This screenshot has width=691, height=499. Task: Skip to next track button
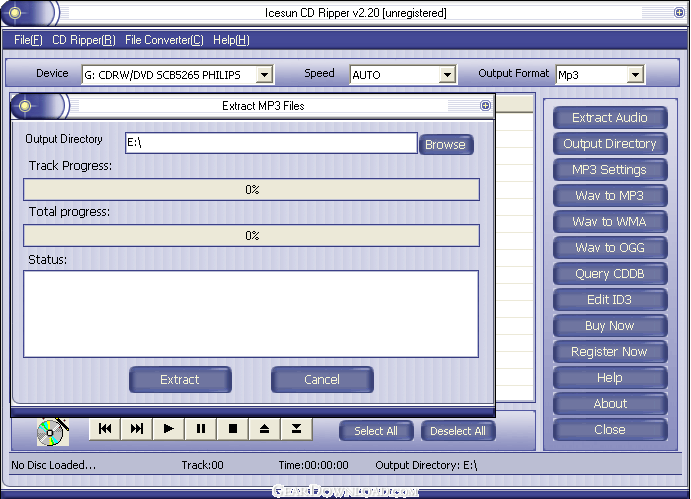pyautogui.click(x=137, y=429)
